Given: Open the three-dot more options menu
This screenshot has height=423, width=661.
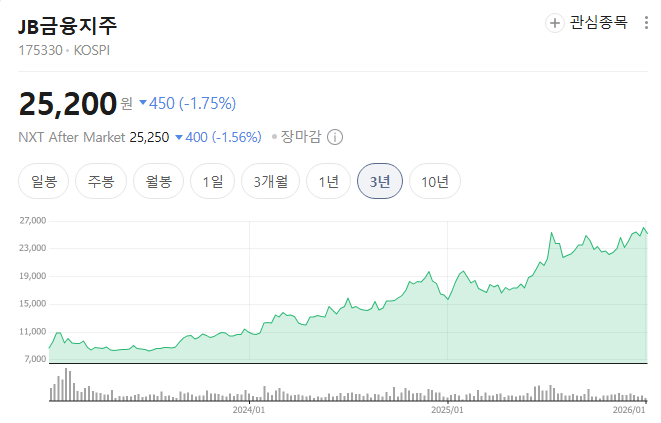Looking at the screenshot, I should click(x=646, y=22).
